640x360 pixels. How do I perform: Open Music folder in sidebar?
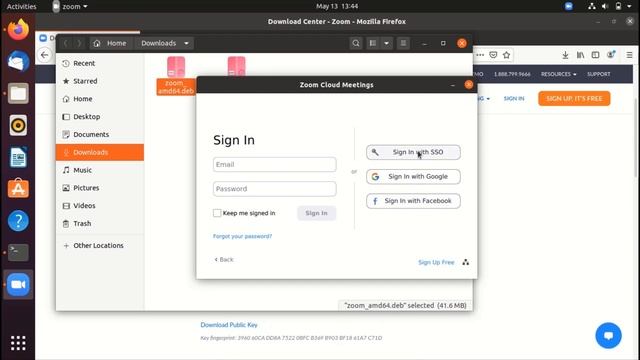click(100, 170)
